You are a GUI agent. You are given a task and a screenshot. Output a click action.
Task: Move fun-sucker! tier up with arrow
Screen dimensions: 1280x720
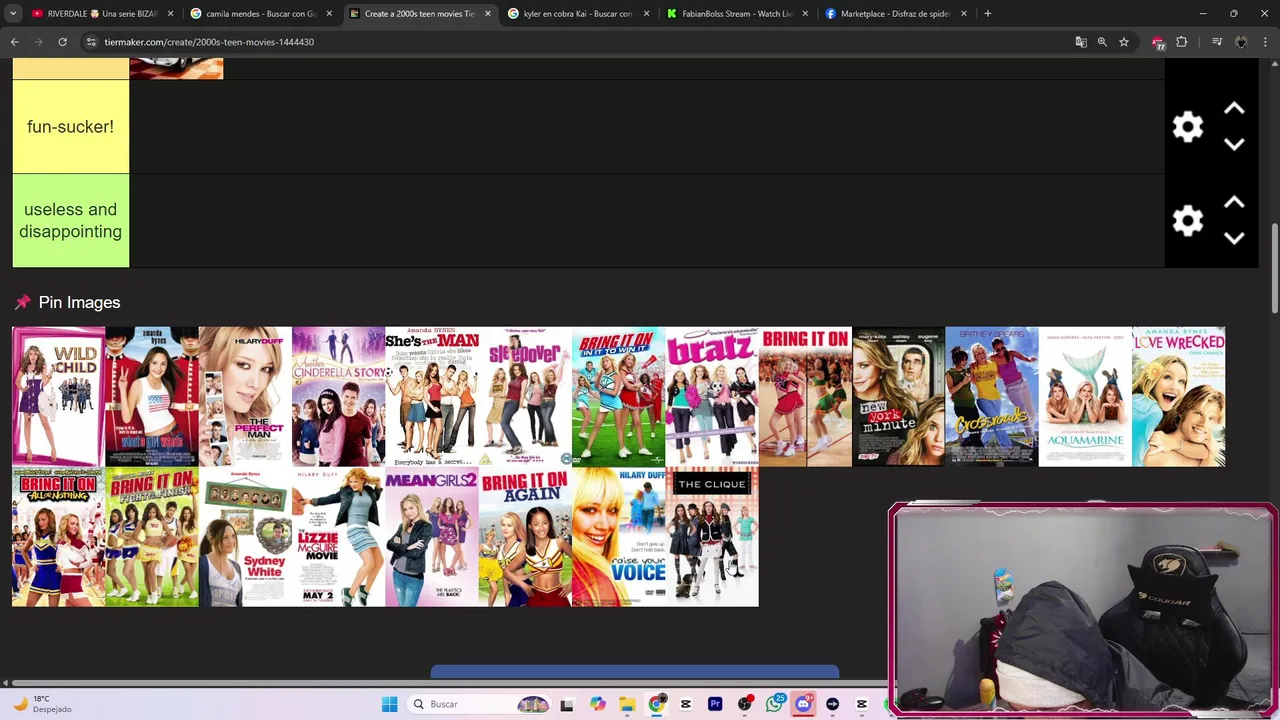(1234, 109)
